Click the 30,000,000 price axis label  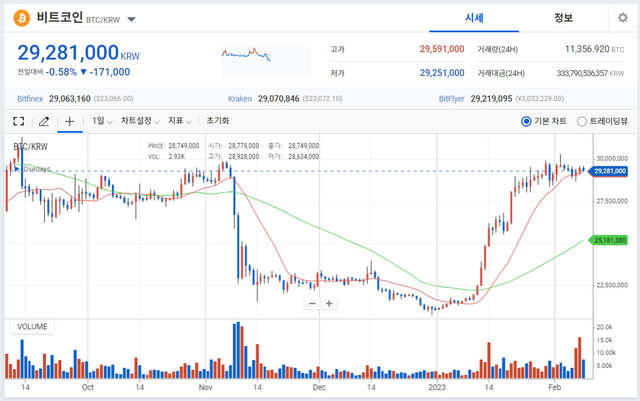click(612, 158)
